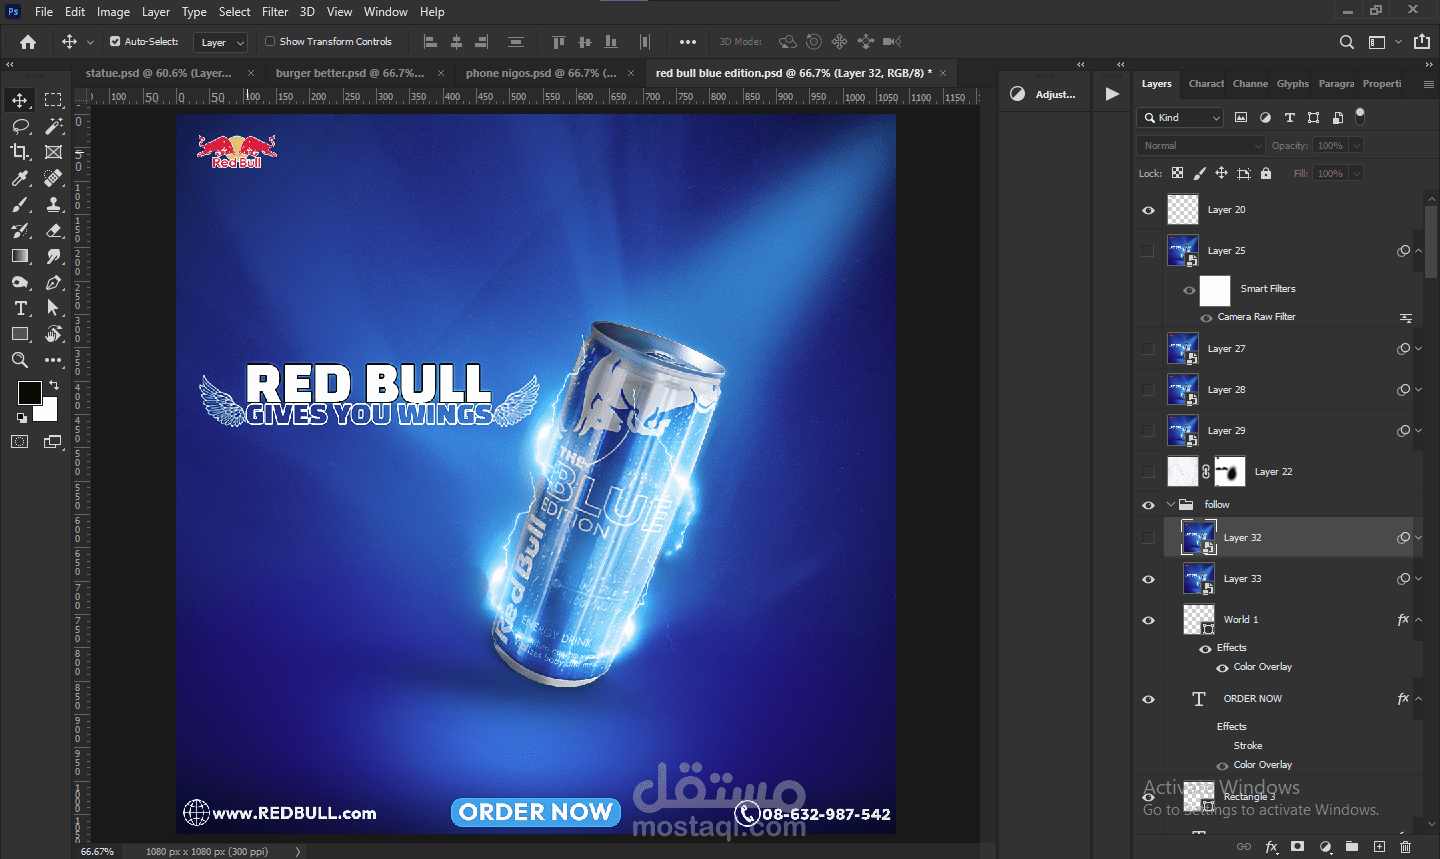Show Layer 27 visibility box
The image size is (1440, 859).
click(x=1148, y=349)
